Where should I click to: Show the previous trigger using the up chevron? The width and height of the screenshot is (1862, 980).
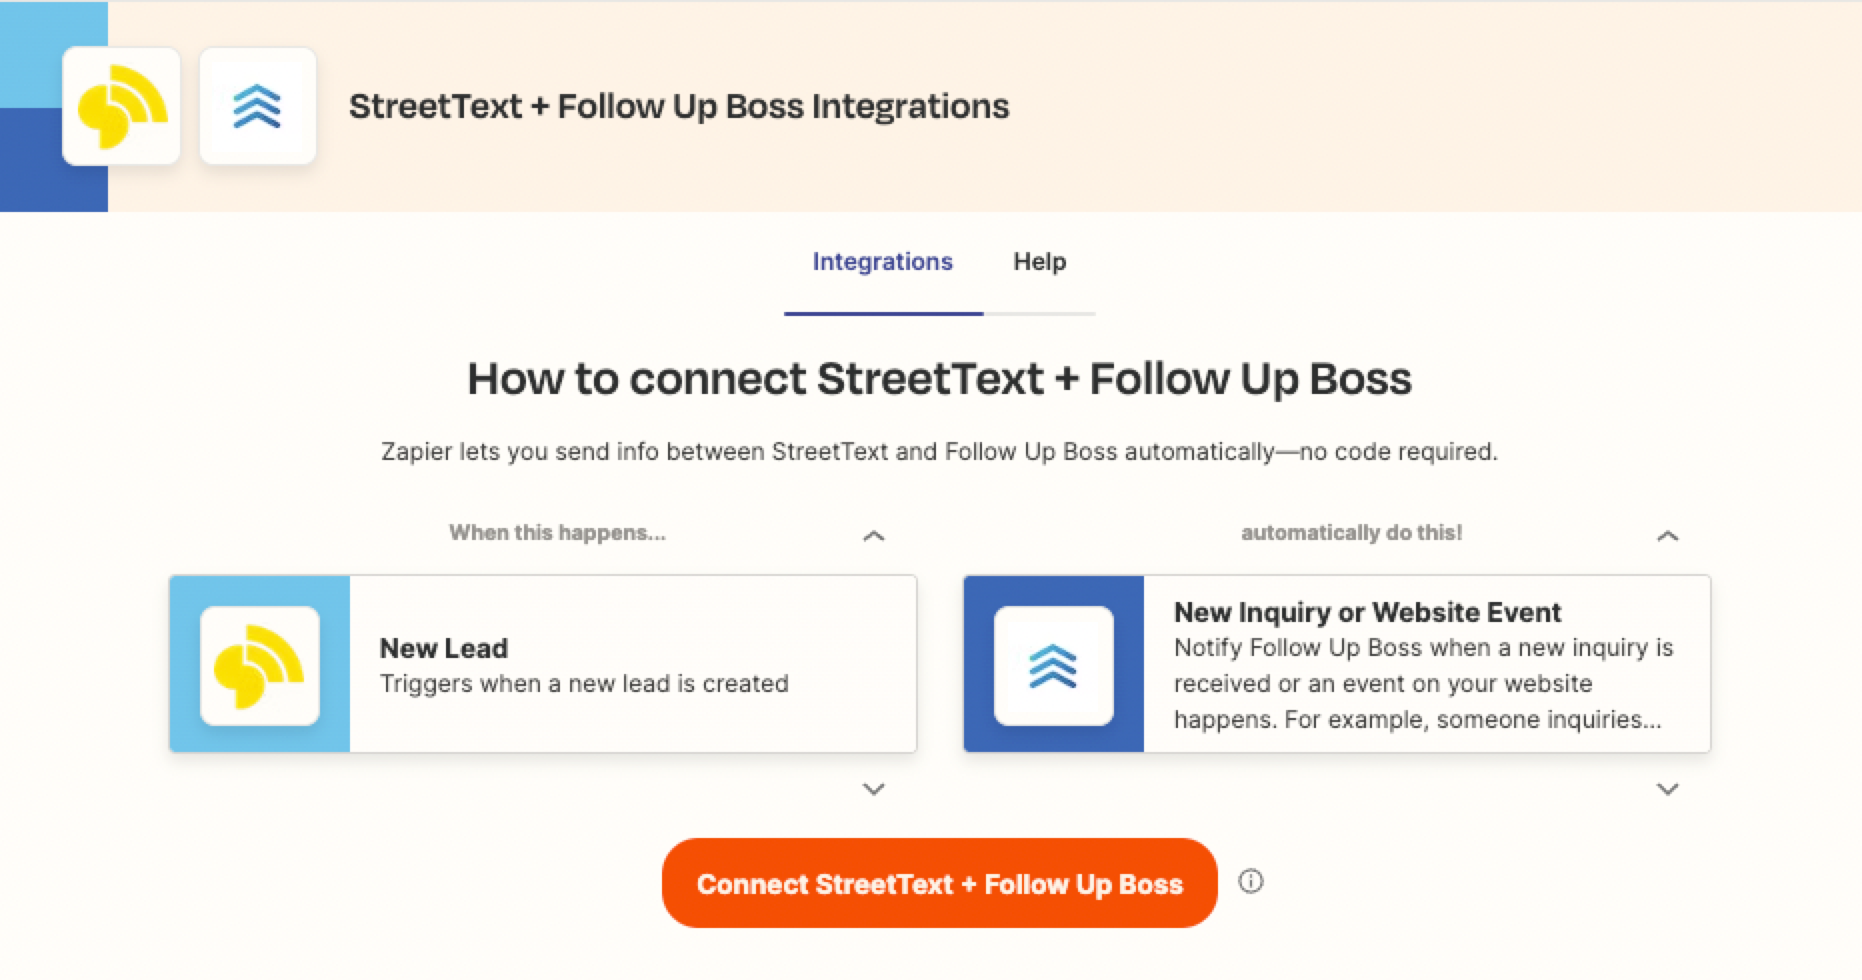tap(874, 536)
